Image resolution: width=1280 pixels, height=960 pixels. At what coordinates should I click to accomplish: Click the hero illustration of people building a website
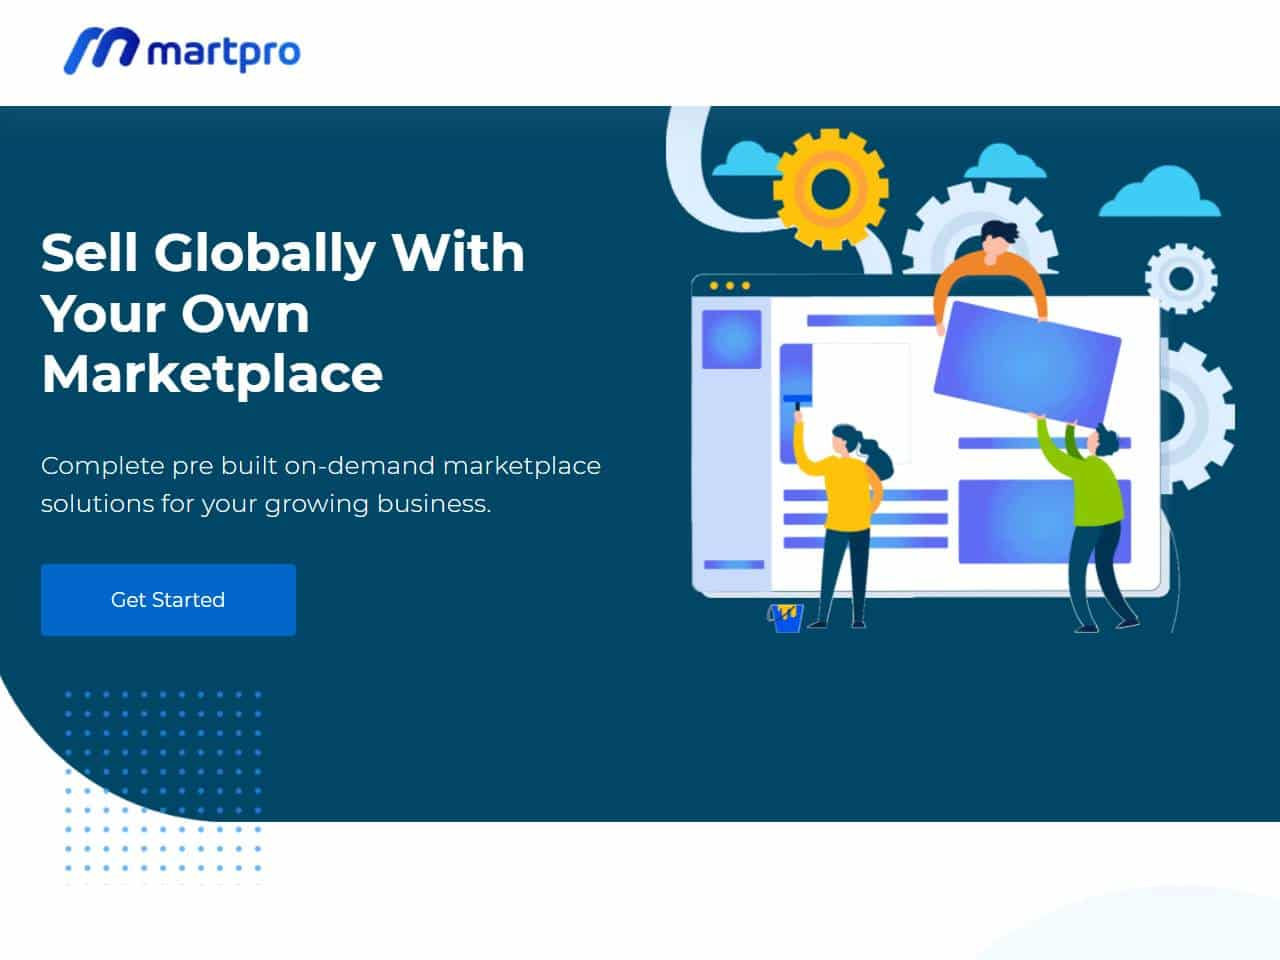[x=951, y=370]
